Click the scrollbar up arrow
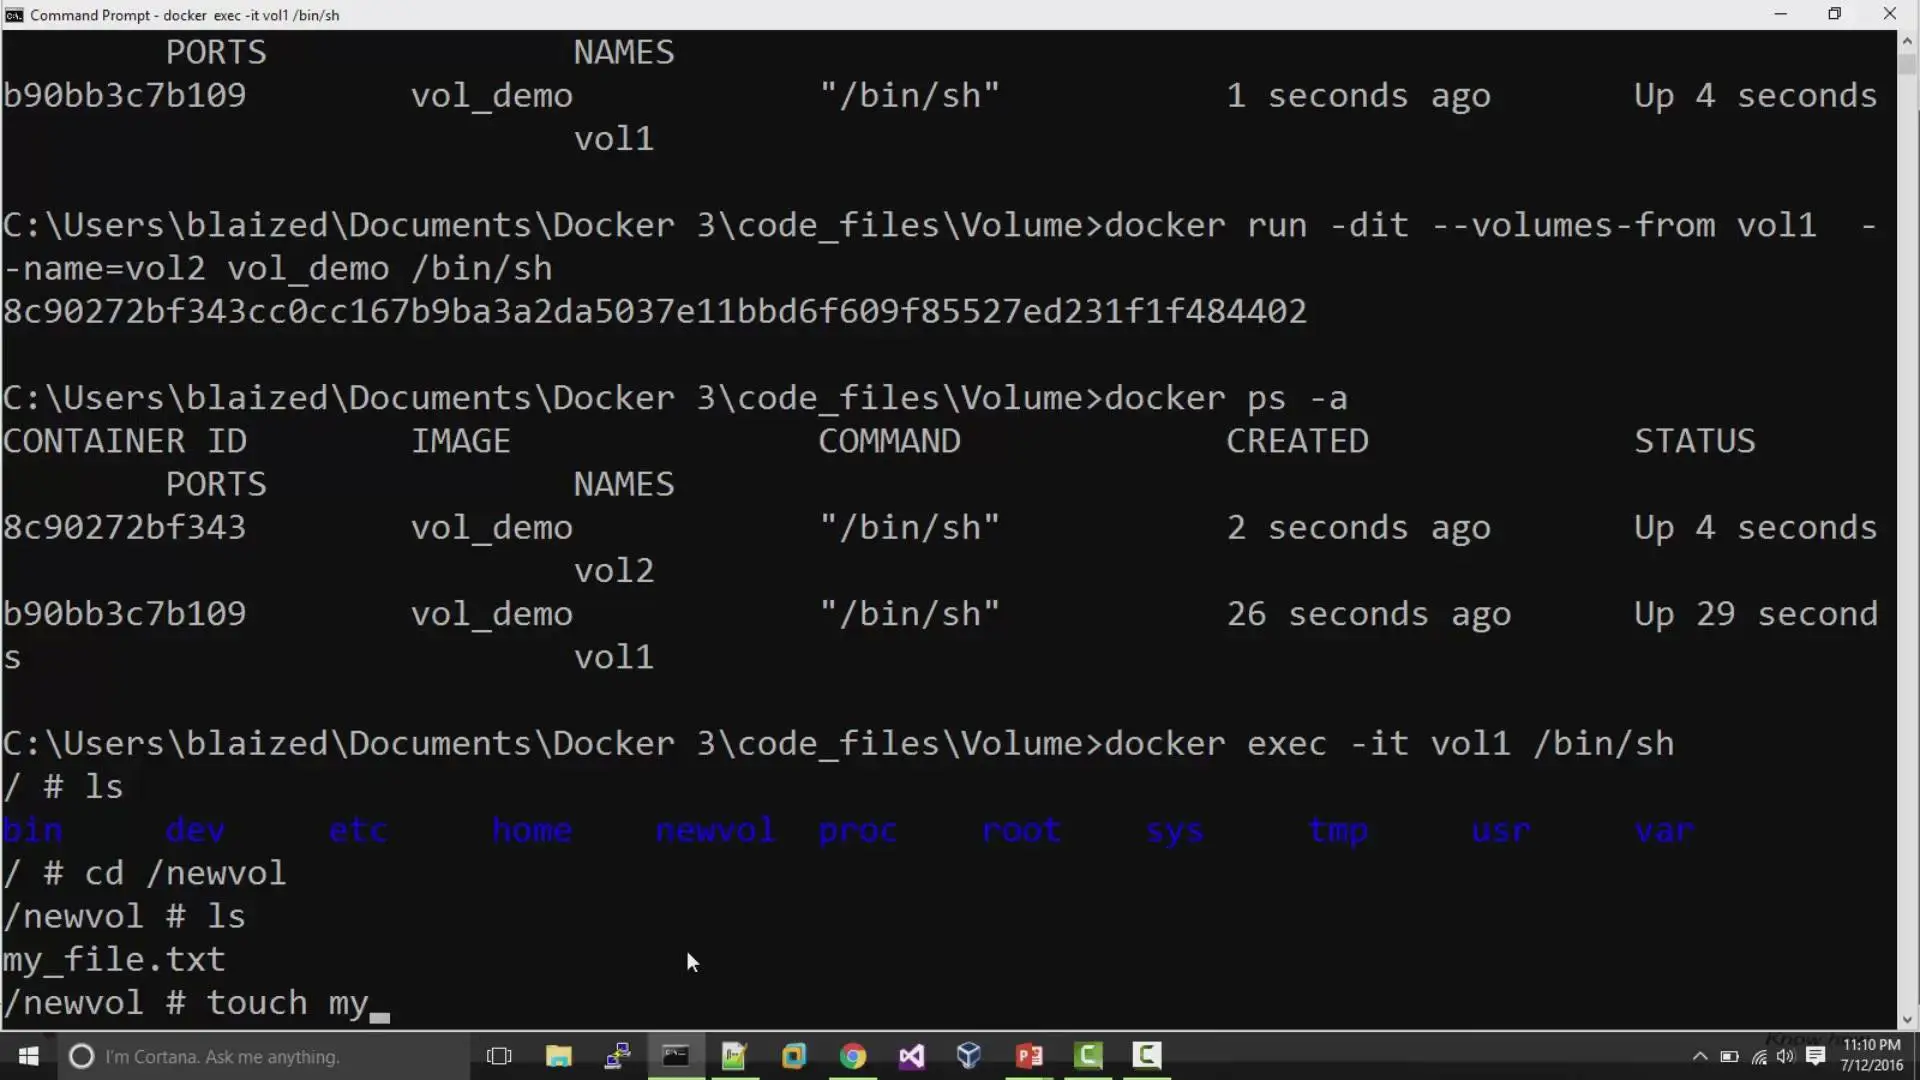The height and width of the screenshot is (1080, 1920). pos(1907,41)
